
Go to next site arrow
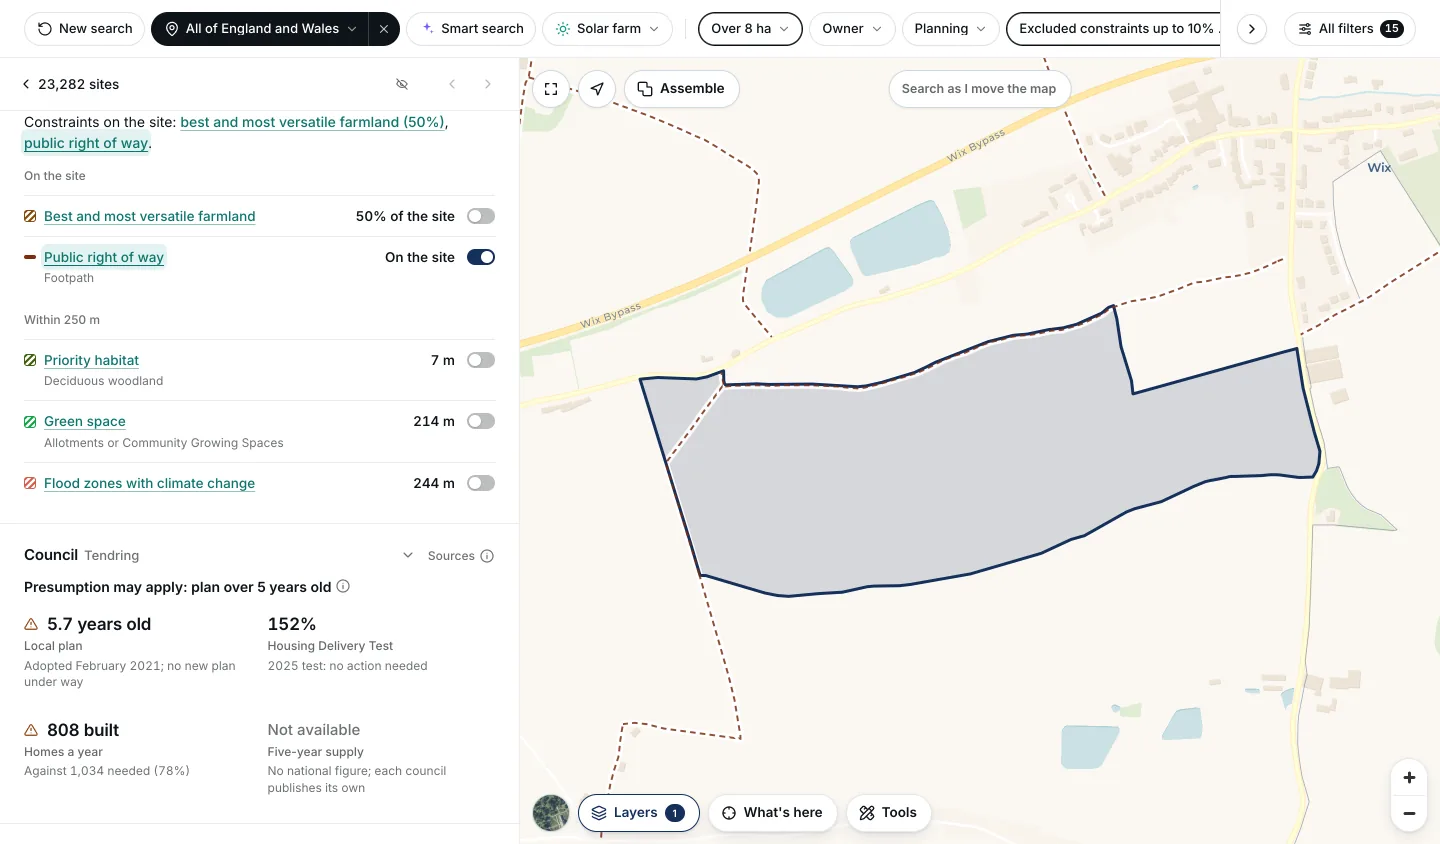(x=488, y=84)
